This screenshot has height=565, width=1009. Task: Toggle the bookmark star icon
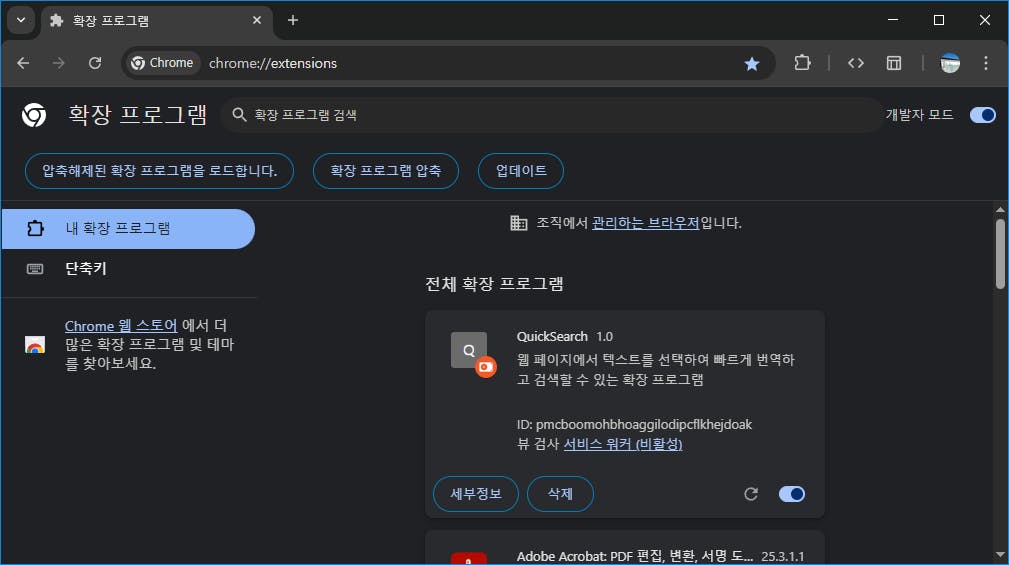coord(752,63)
